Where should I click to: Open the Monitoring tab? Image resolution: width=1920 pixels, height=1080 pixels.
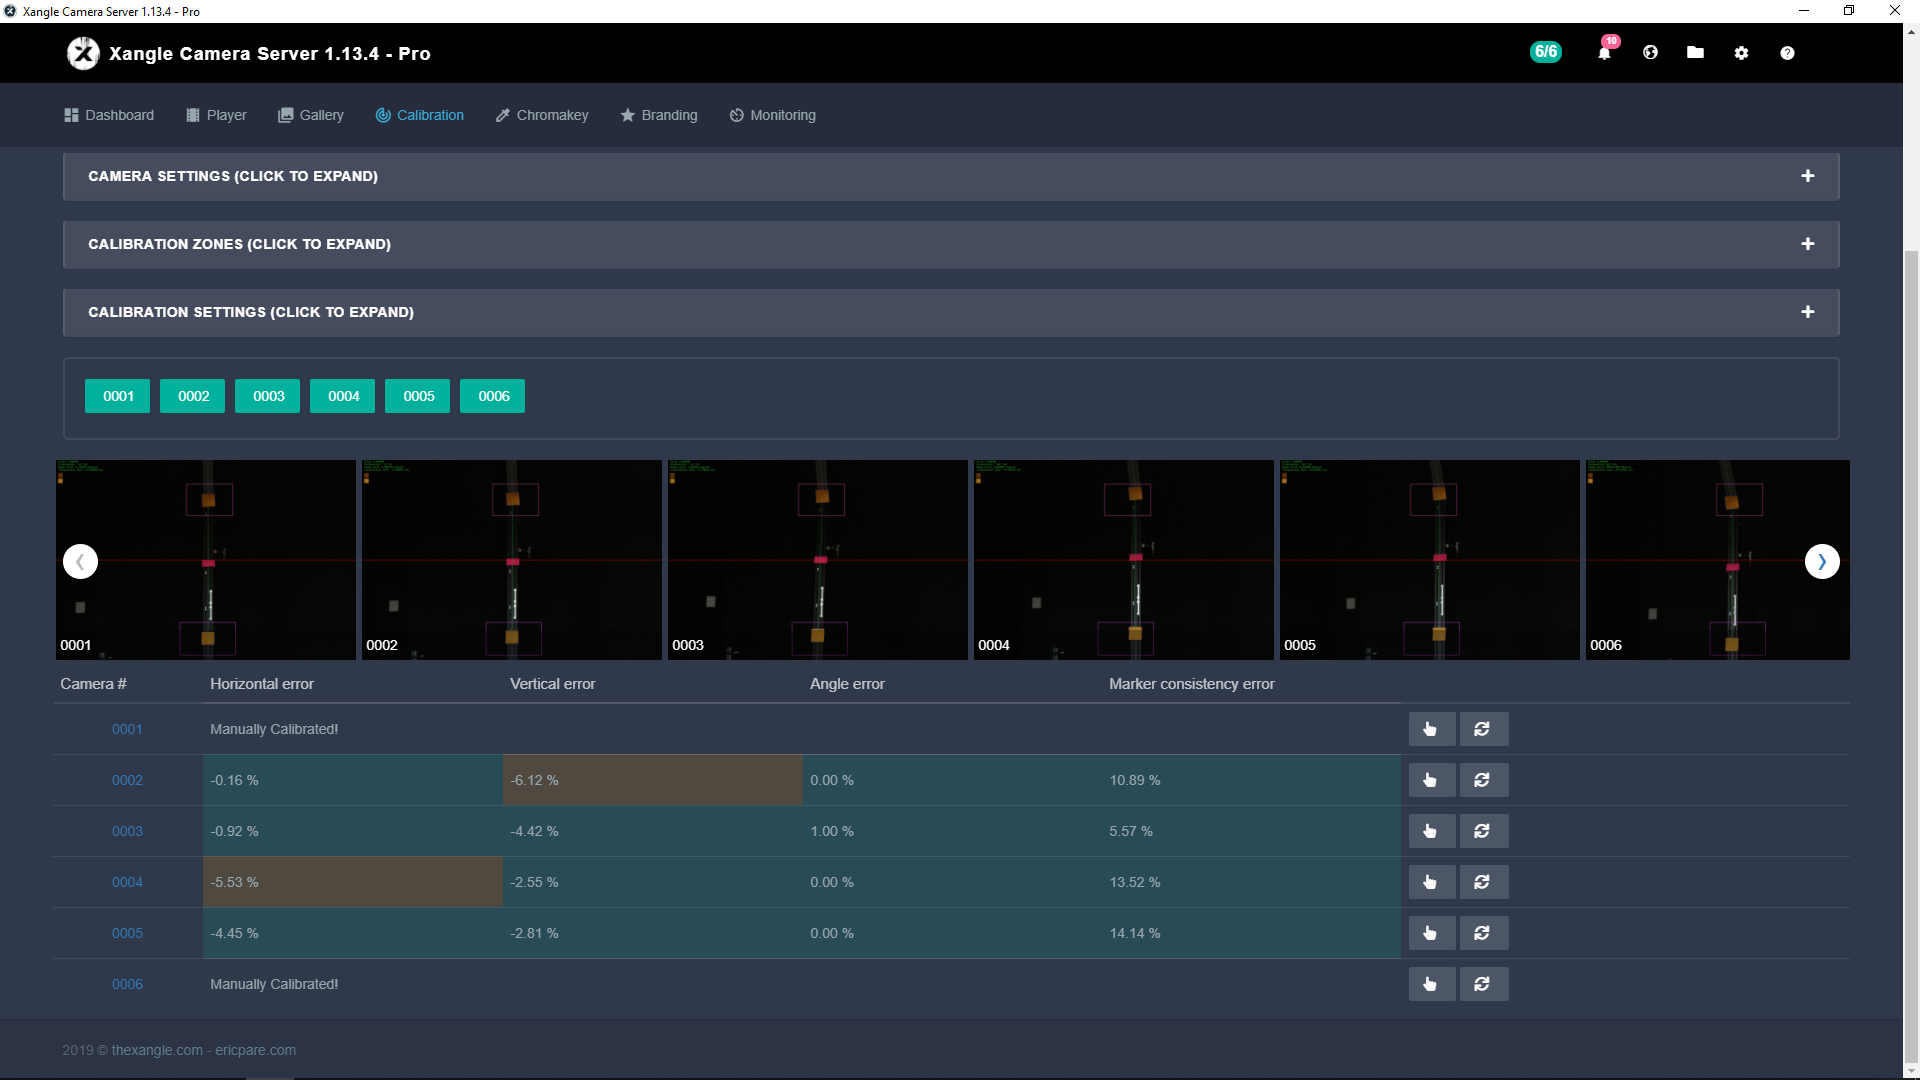point(773,115)
